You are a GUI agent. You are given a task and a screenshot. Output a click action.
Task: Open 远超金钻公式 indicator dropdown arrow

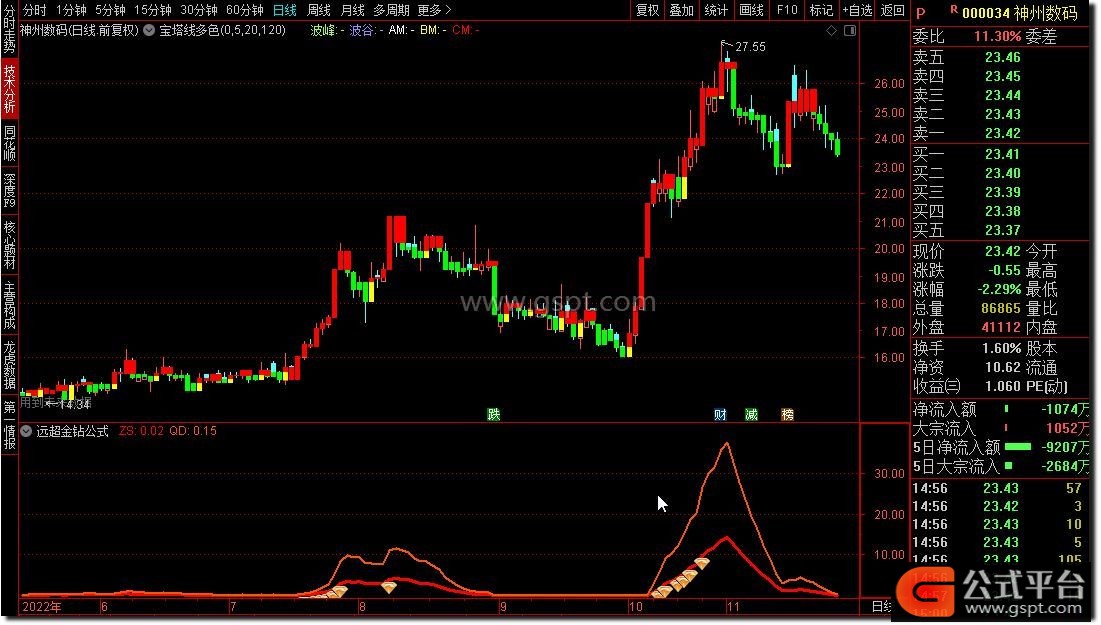point(26,431)
